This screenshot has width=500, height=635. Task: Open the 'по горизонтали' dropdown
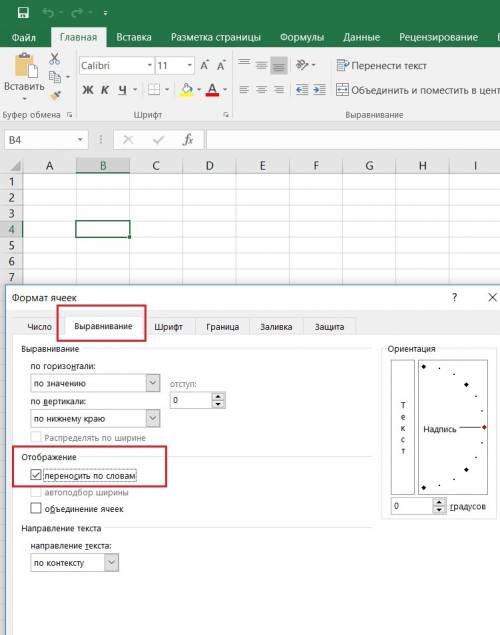[x=95, y=383]
